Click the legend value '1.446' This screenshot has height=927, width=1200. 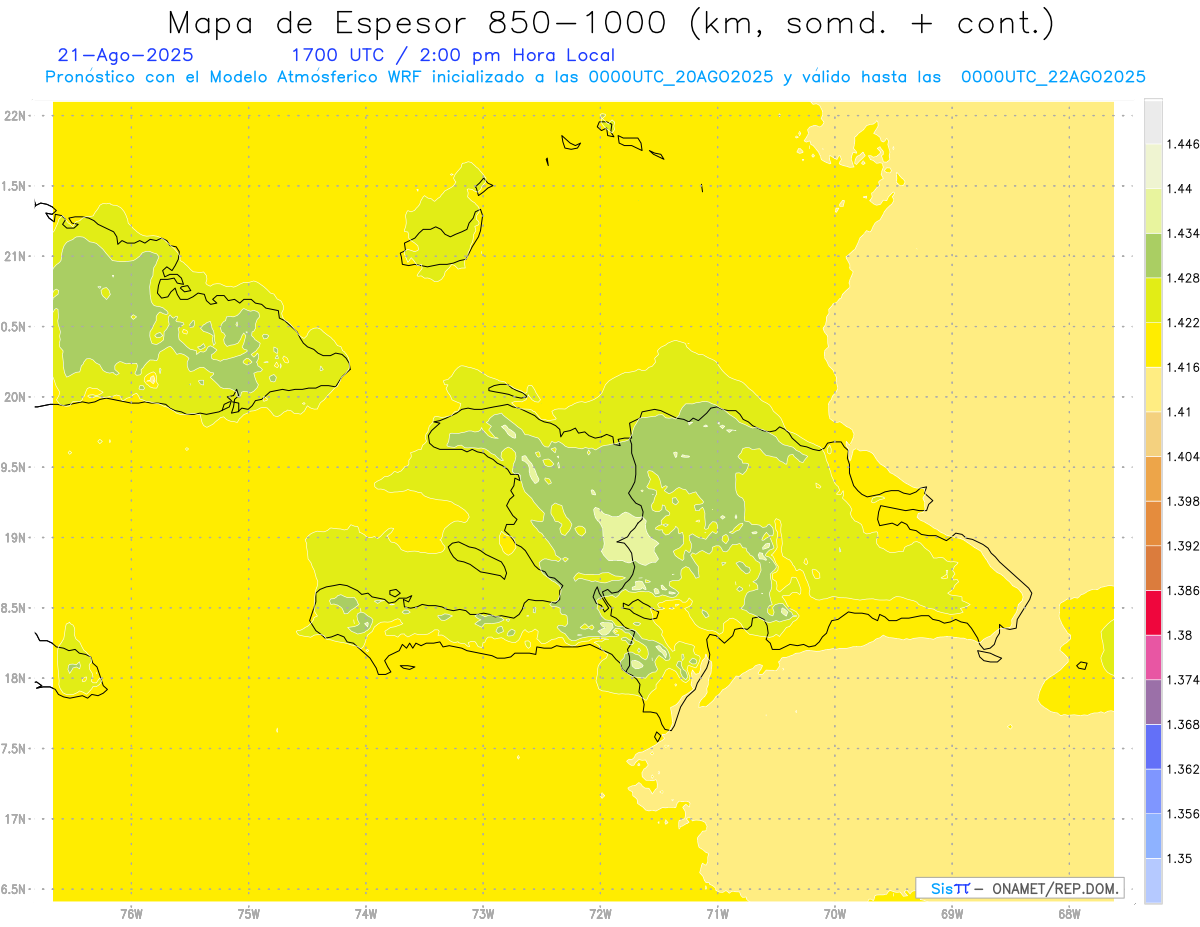pyautogui.click(x=1183, y=144)
